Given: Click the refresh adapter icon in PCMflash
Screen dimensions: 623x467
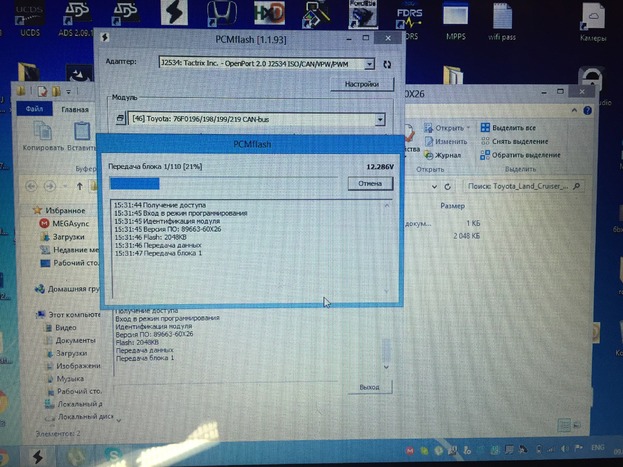Looking at the screenshot, I should tap(386, 64).
